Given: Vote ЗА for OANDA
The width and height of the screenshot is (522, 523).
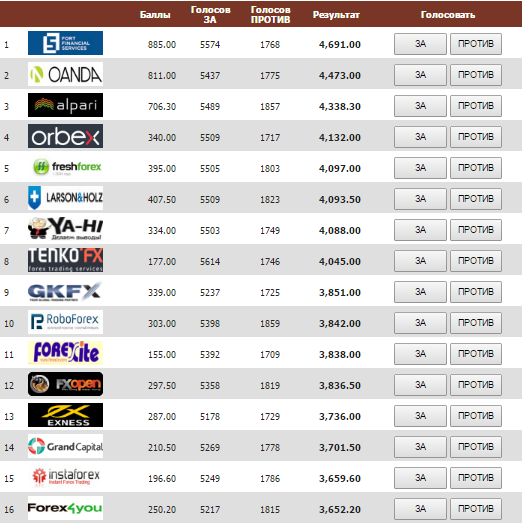Looking at the screenshot, I should (x=420, y=75).
